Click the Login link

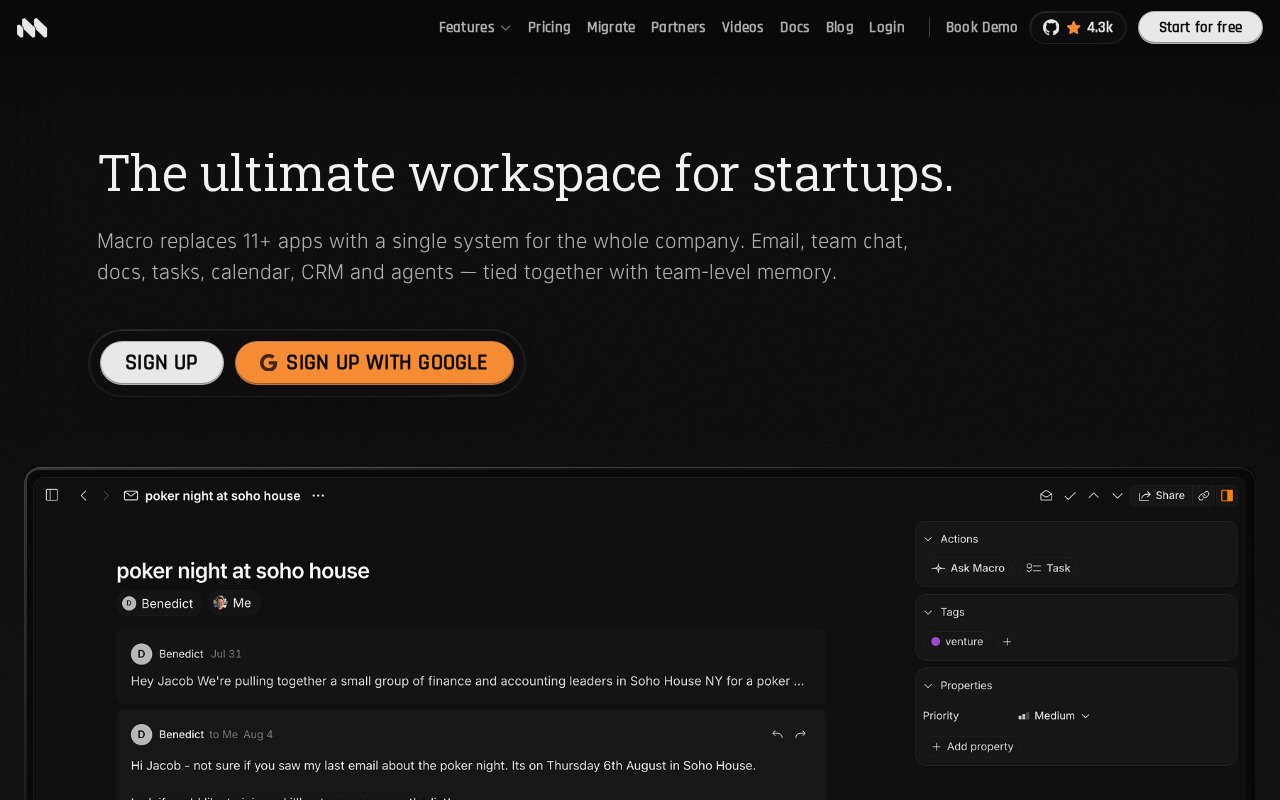887,27
